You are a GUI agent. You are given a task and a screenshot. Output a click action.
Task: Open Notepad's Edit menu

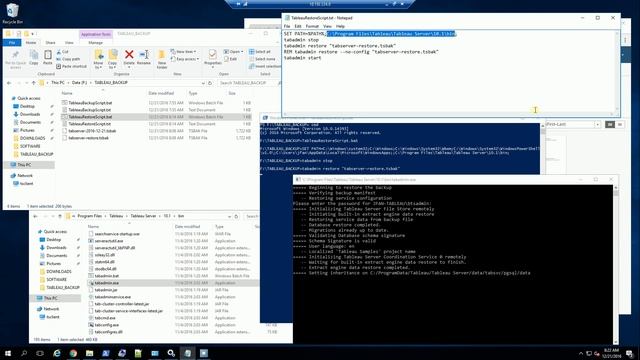click(298, 26)
